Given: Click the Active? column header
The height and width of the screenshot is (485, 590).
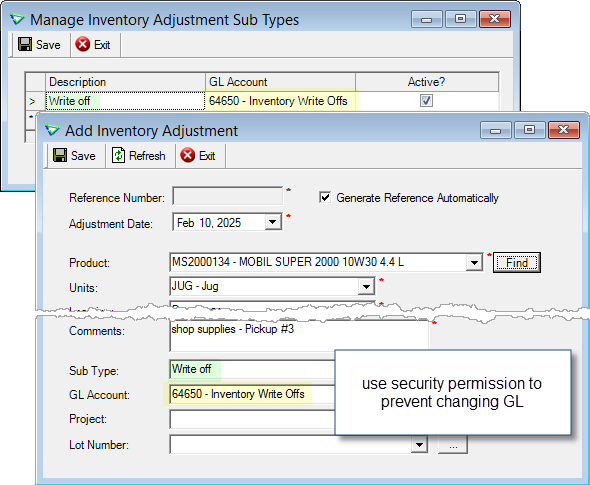Looking at the screenshot, I should pyautogui.click(x=427, y=82).
